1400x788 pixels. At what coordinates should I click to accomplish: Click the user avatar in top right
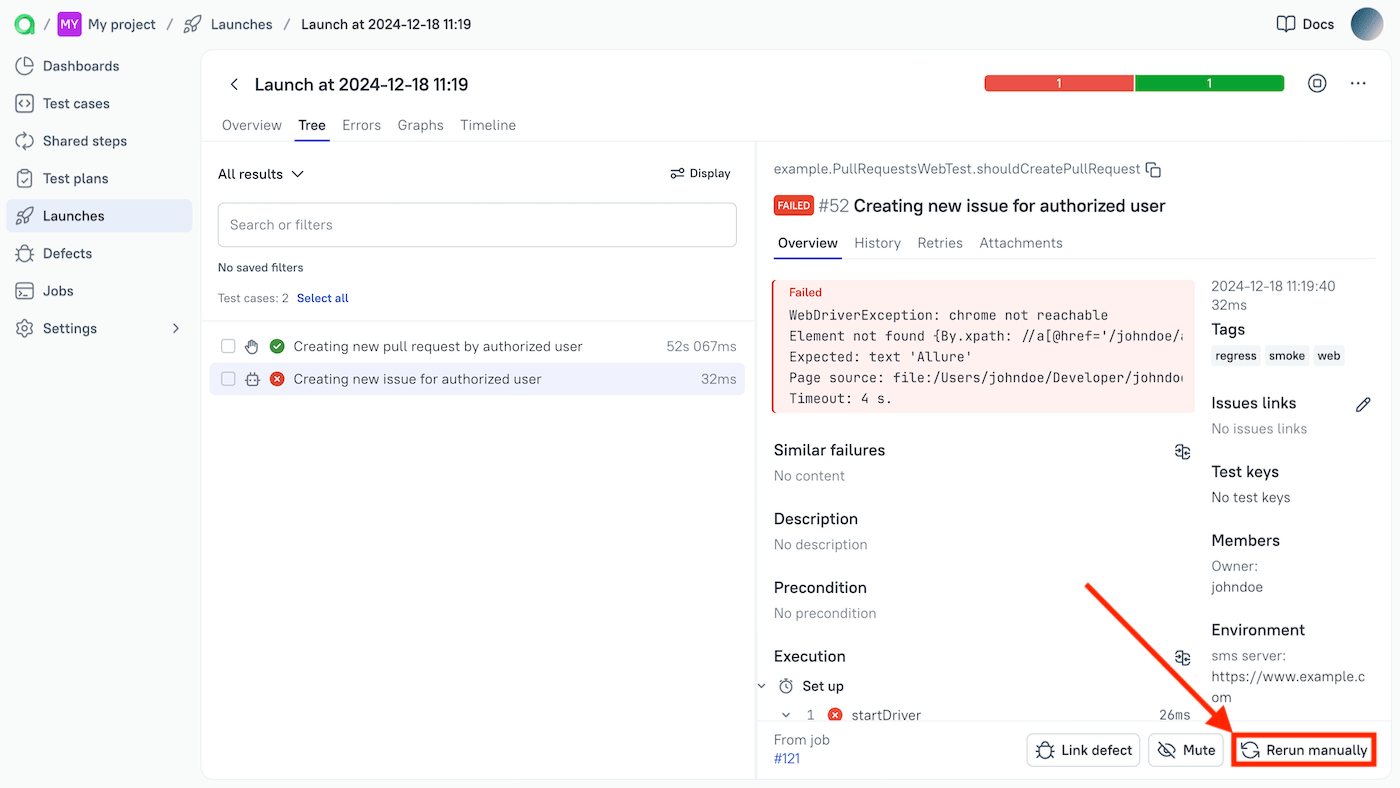1366,24
